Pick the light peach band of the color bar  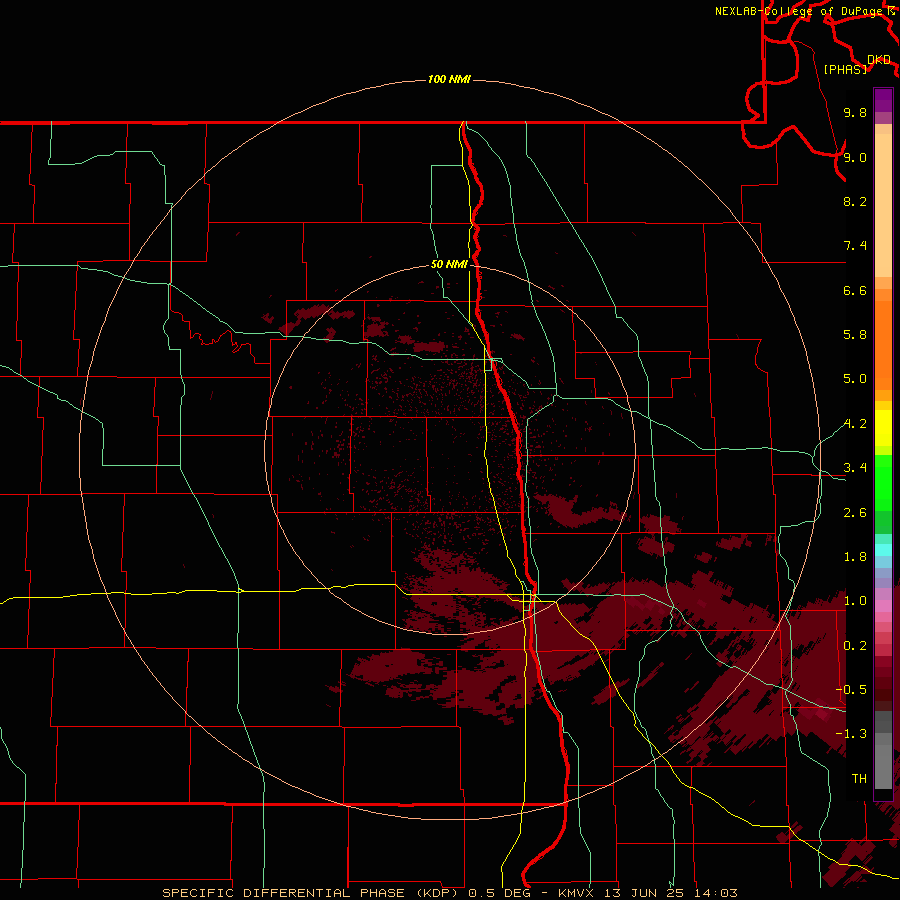coord(883,205)
